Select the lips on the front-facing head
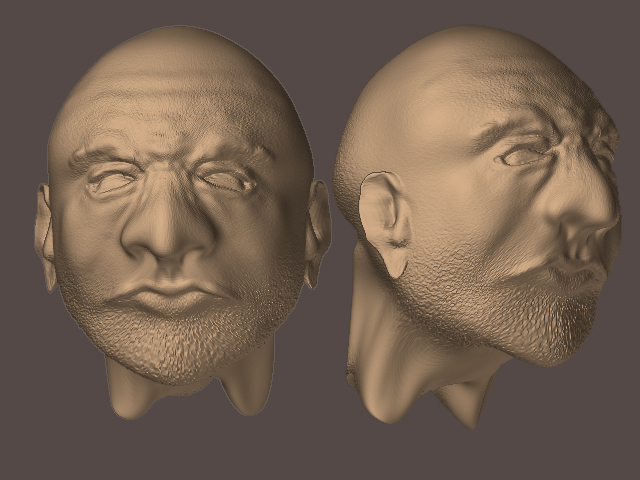640x480 pixels. coord(168,297)
